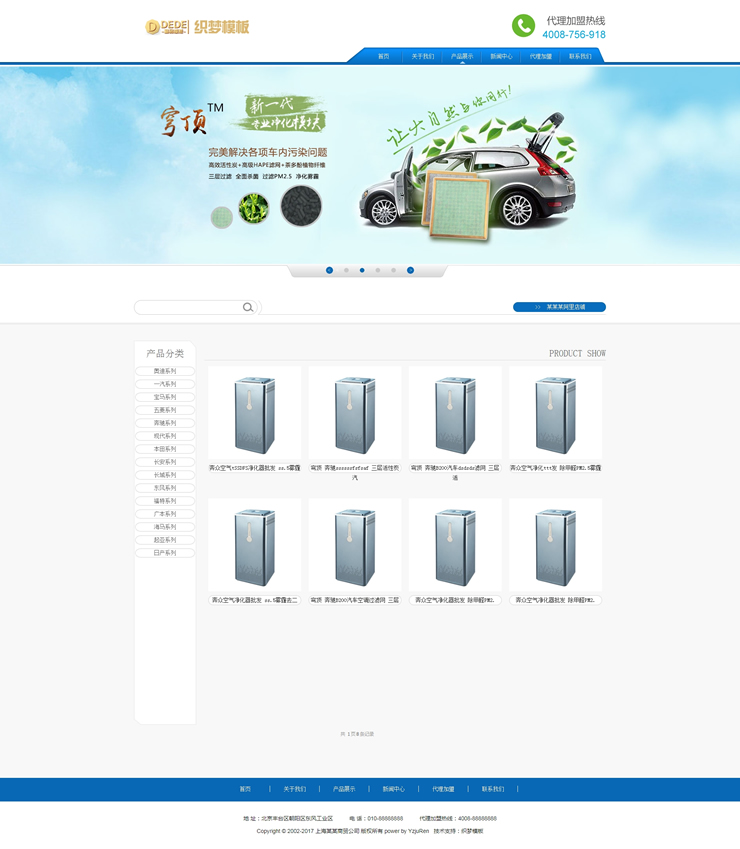This screenshot has width=740, height=849.
Task: Select the second banner slide dot
Action: click(x=346, y=270)
